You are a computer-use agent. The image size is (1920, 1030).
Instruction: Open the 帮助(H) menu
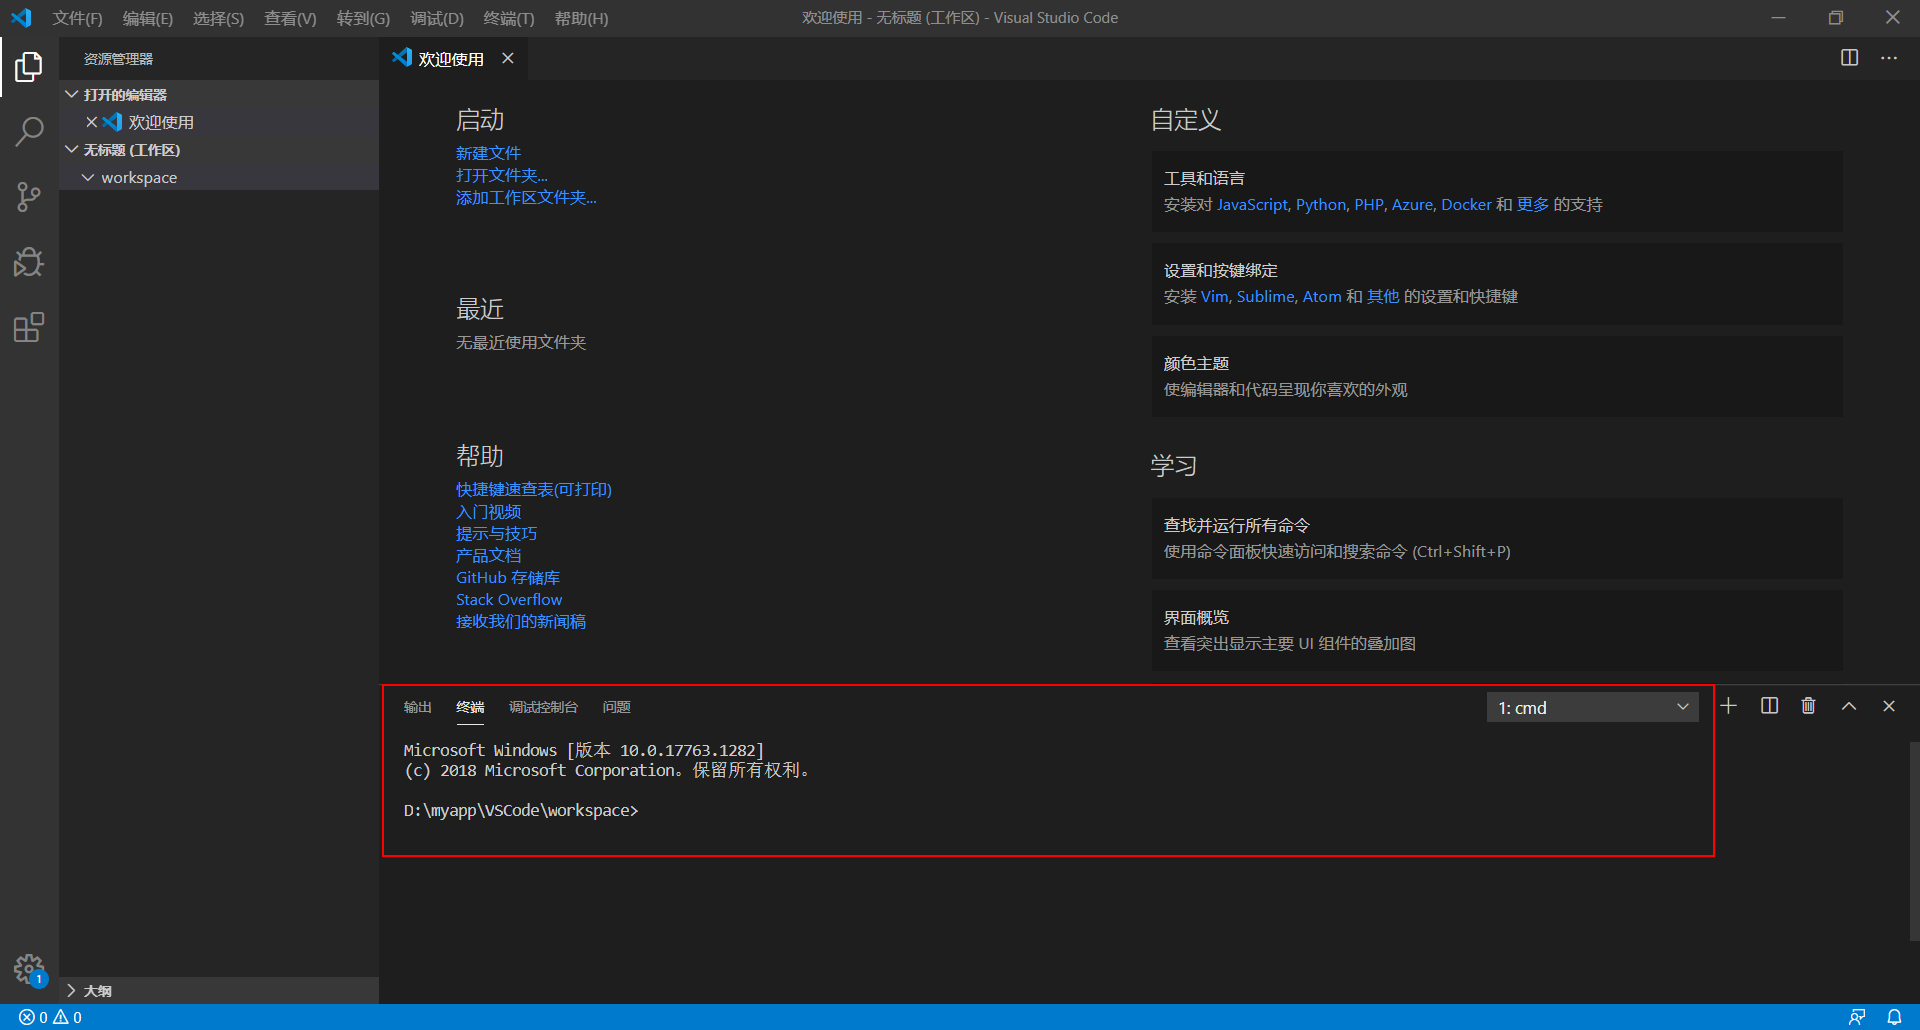point(581,18)
